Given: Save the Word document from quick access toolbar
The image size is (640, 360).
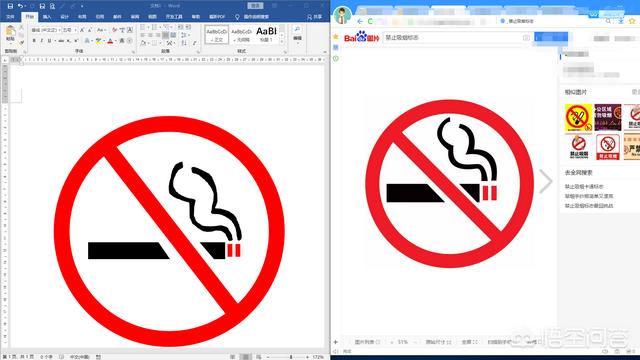Looking at the screenshot, I should click(10, 6).
